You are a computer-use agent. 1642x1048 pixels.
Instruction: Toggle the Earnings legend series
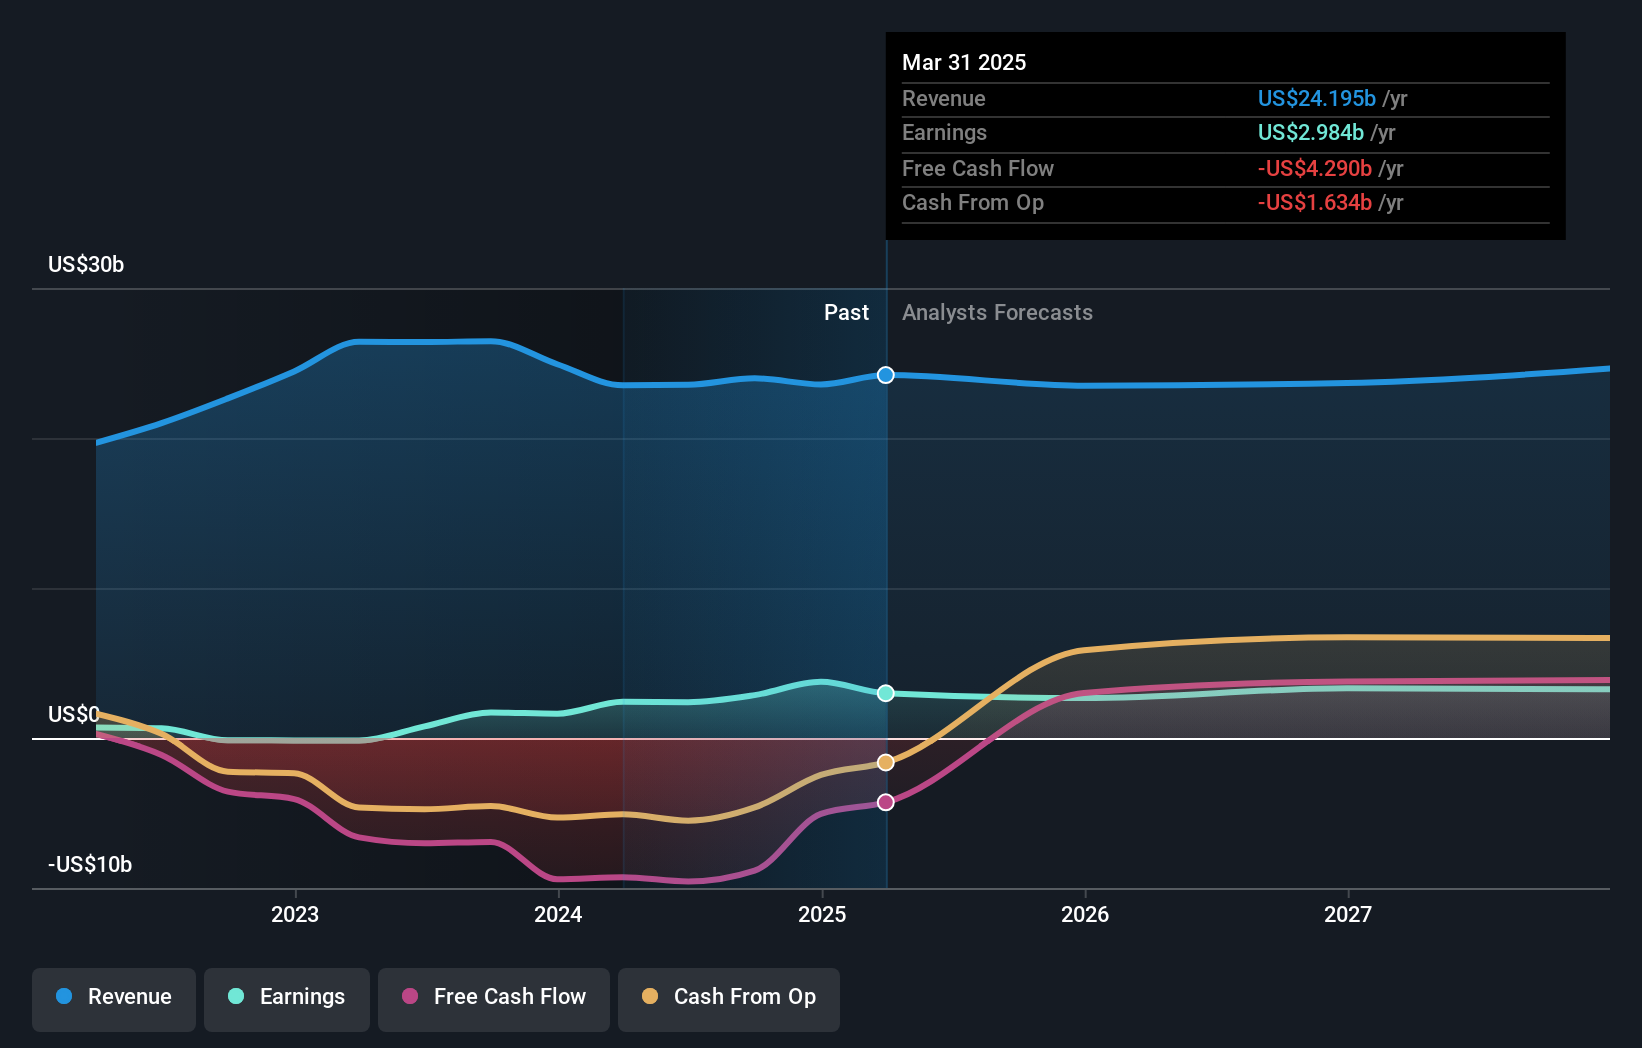click(x=287, y=999)
